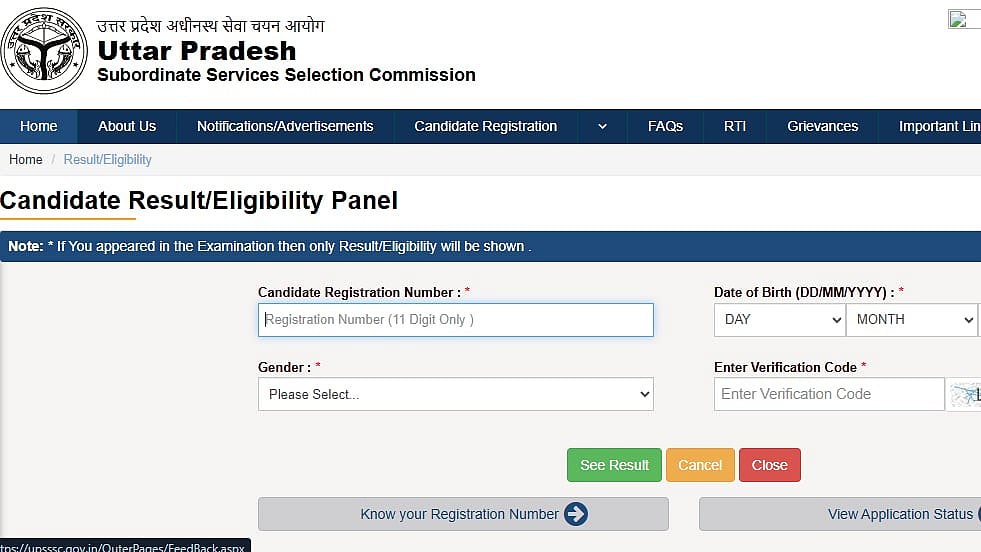Viewport: 981px width, 552px height.
Task: Expand the chevron menu after Candidate Registration
Action: point(602,126)
